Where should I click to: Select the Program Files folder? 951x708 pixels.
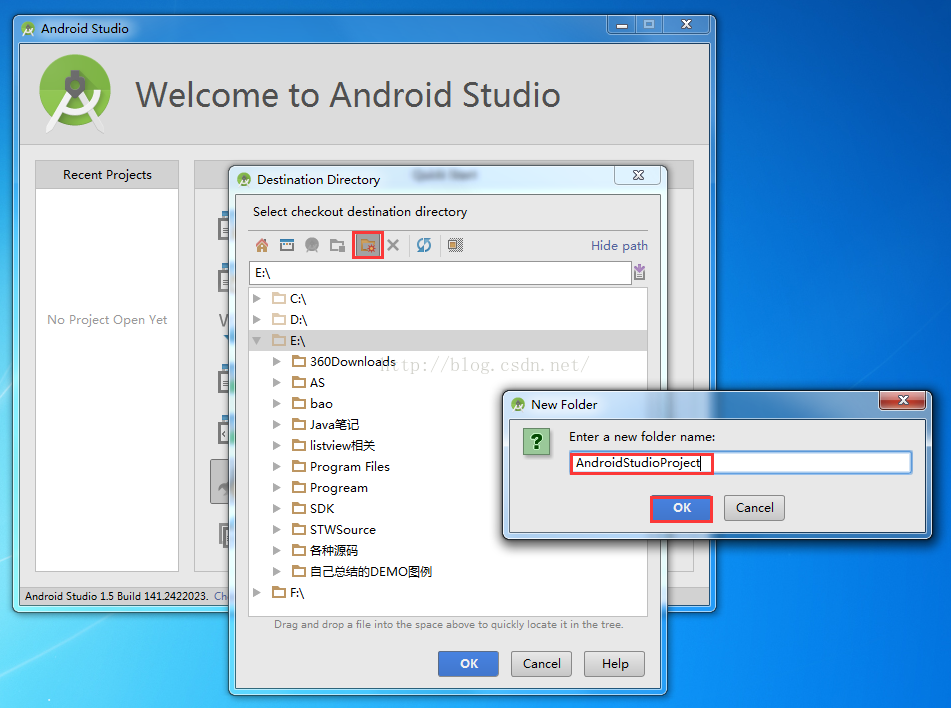(341, 467)
